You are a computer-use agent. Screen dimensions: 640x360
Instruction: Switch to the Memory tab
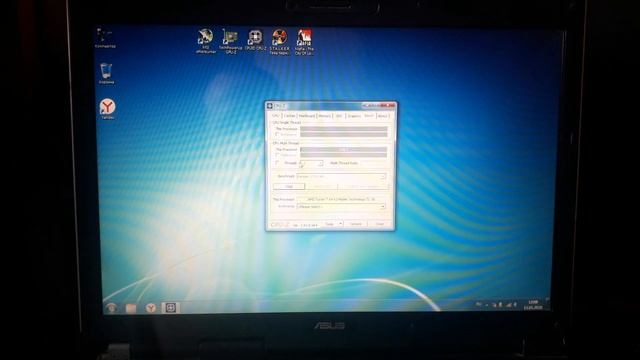[x=325, y=116]
